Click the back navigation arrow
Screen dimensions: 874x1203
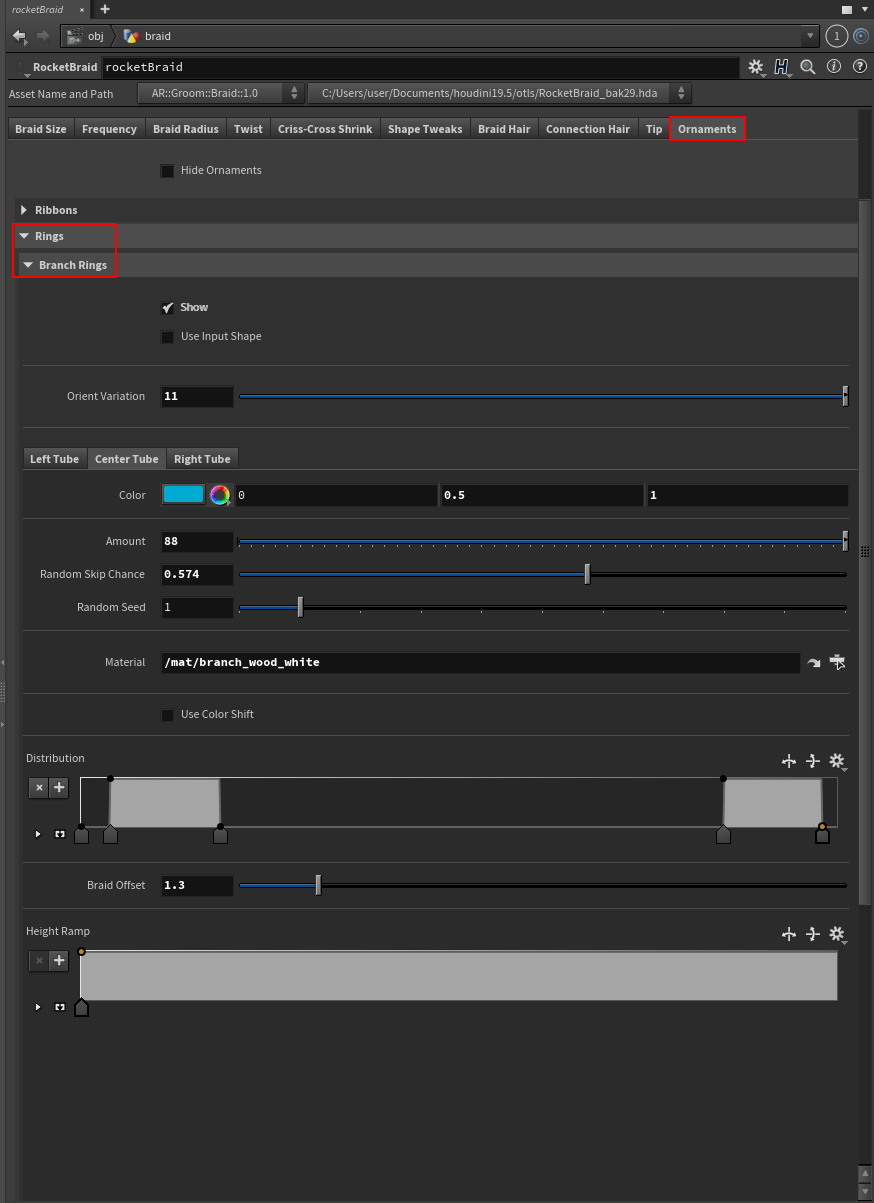click(x=18, y=36)
